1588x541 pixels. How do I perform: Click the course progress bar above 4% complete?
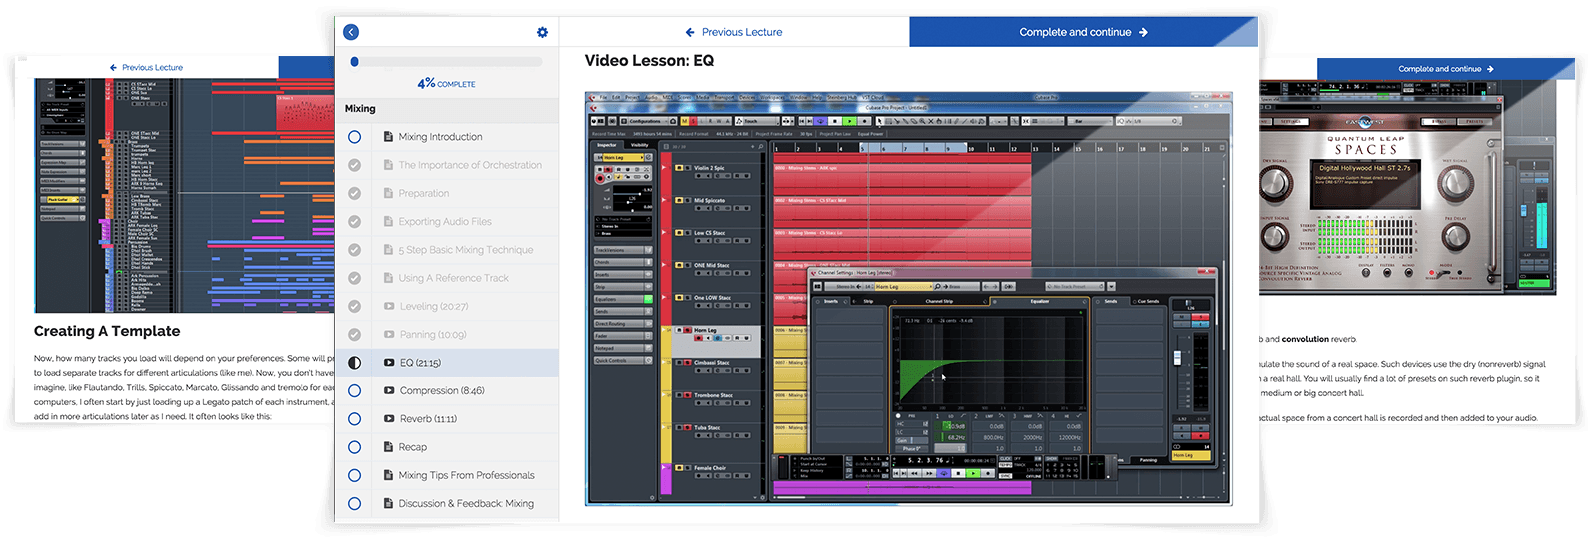point(446,62)
